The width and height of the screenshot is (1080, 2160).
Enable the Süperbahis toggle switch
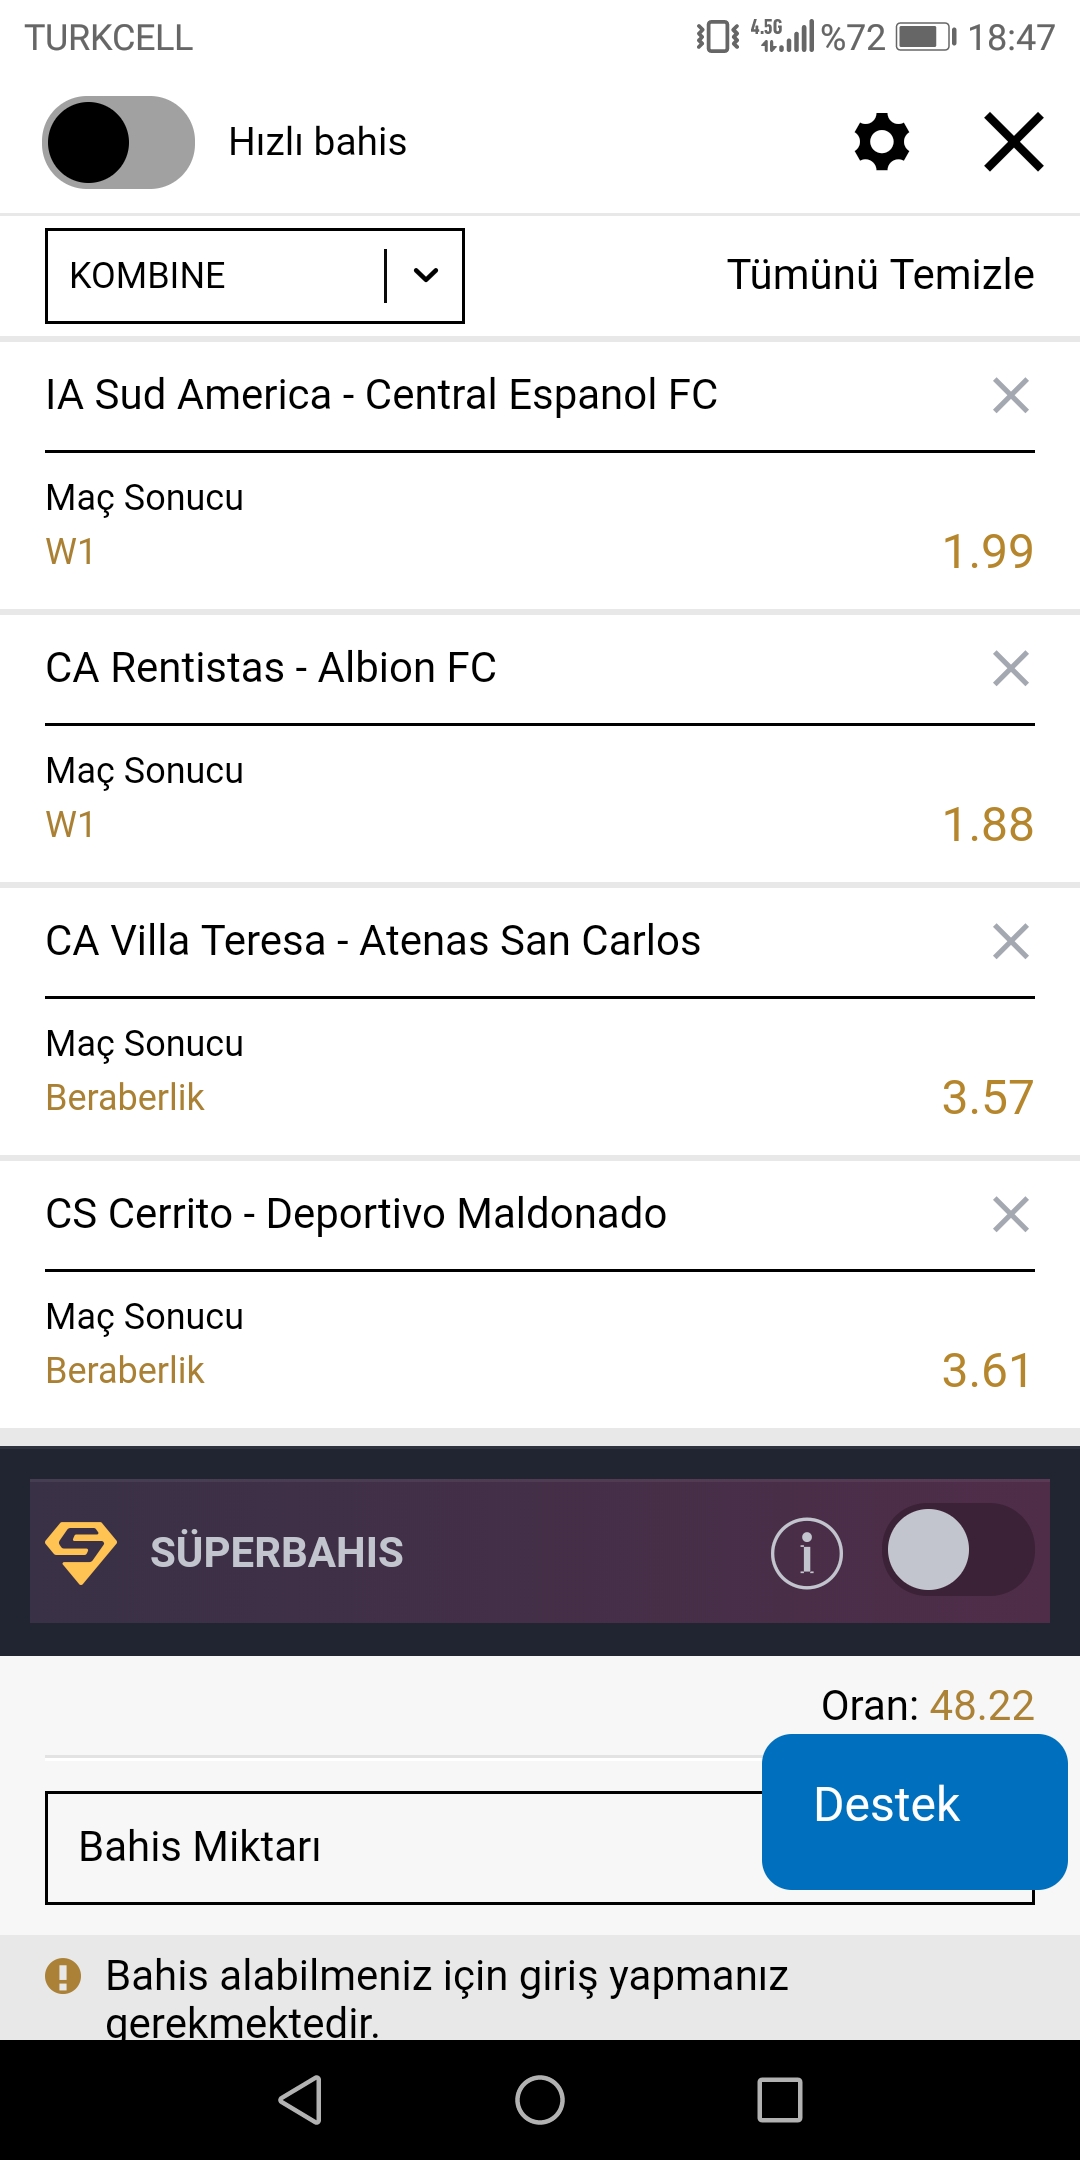(958, 1550)
